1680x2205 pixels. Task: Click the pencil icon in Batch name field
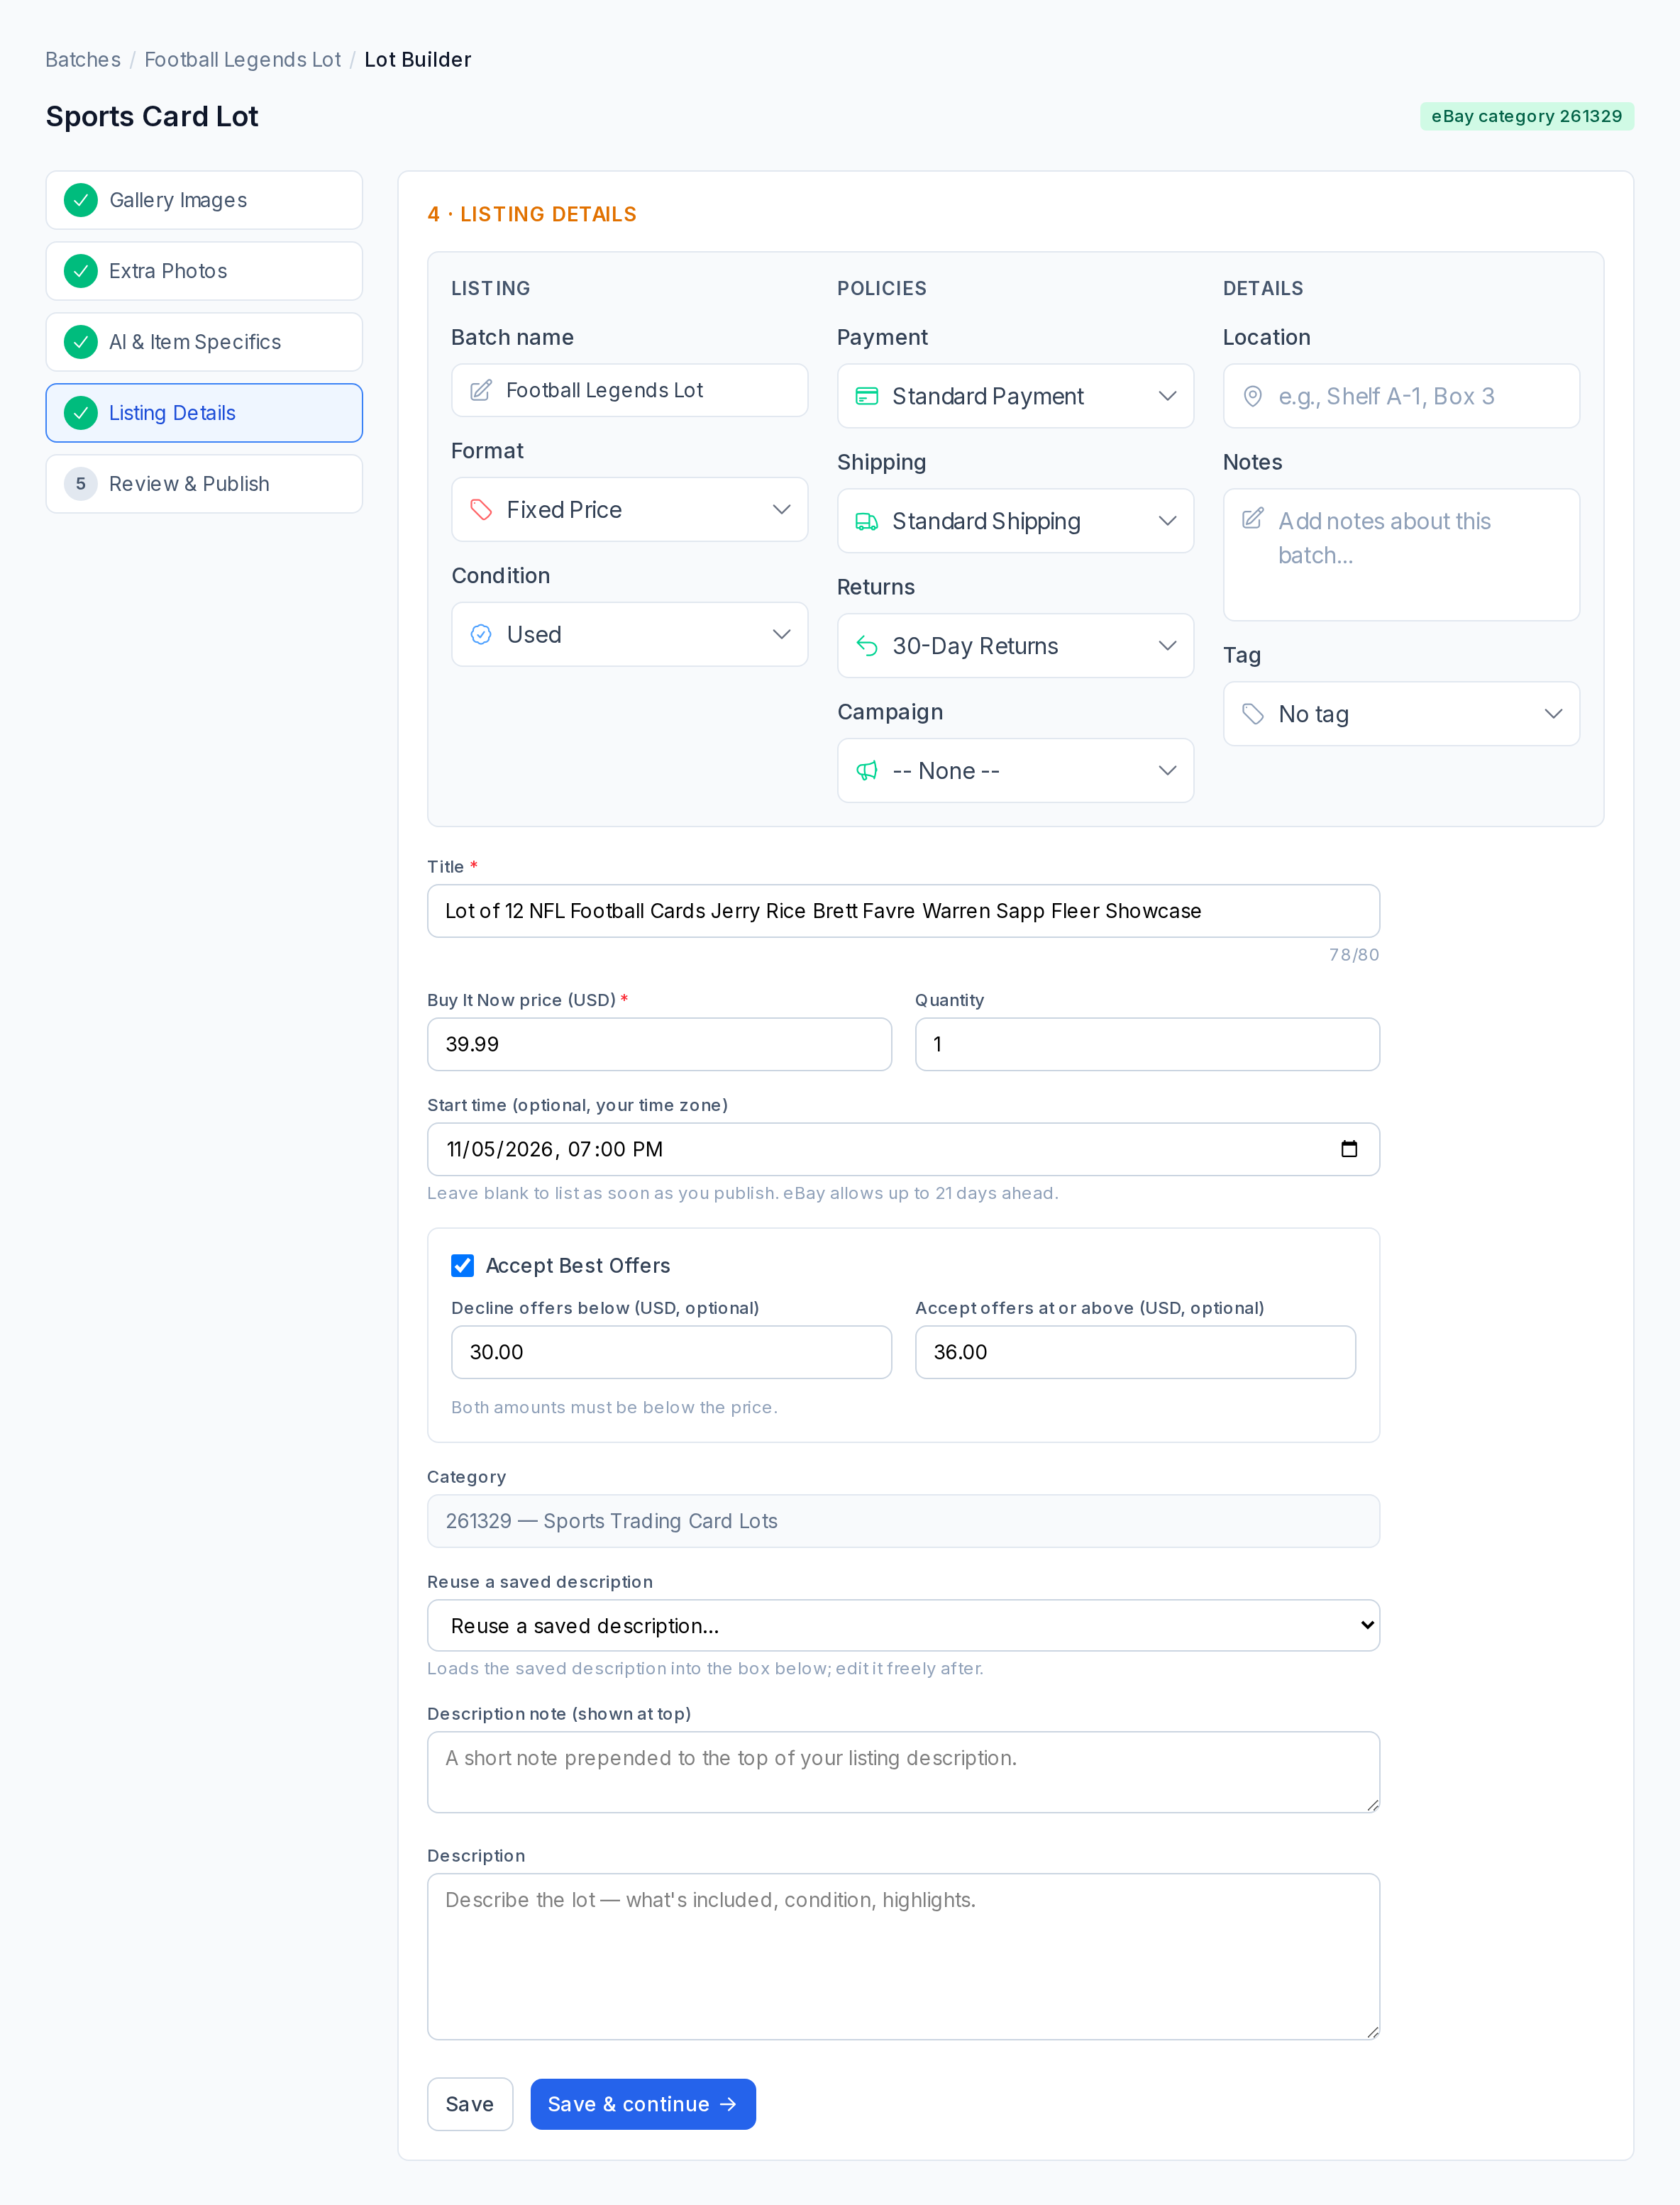[481, 390]
